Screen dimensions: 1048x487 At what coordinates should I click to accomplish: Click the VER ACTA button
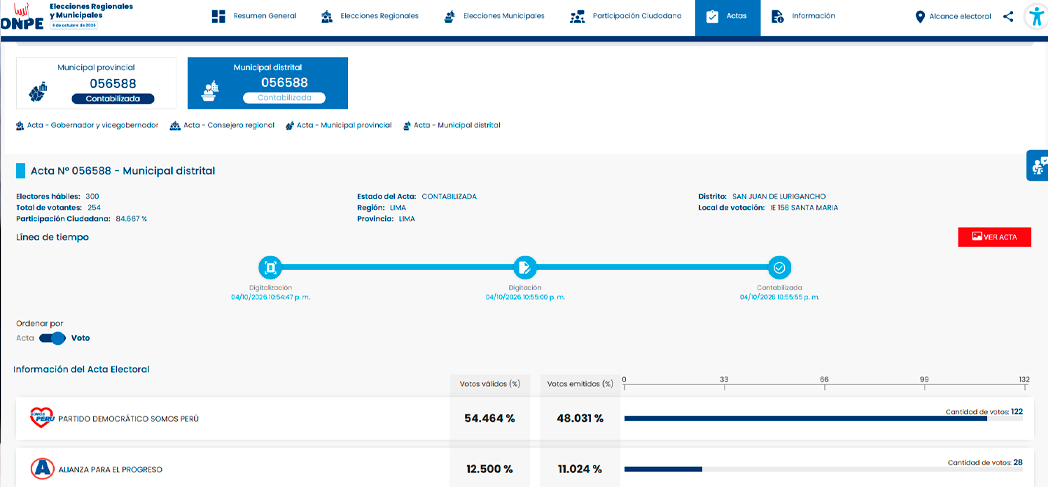click(x=994, y=236)
